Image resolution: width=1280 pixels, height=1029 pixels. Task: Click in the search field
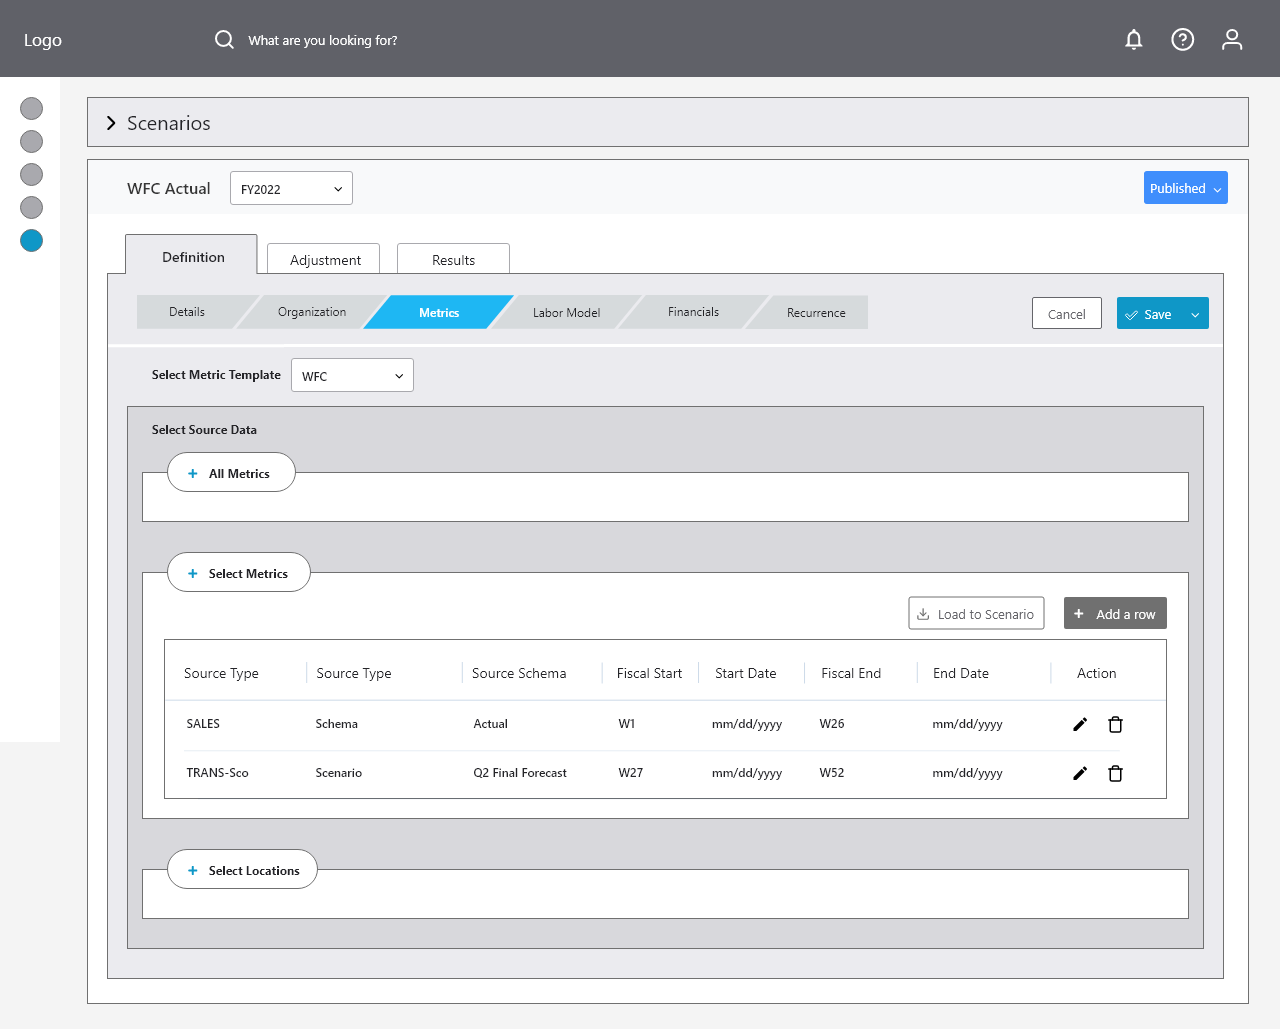click(x=322, y=40)
